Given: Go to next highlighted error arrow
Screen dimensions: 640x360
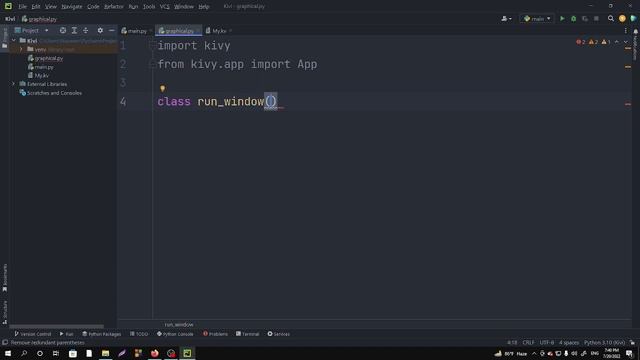Looking at the screenshot, I should tap(626, 42).
